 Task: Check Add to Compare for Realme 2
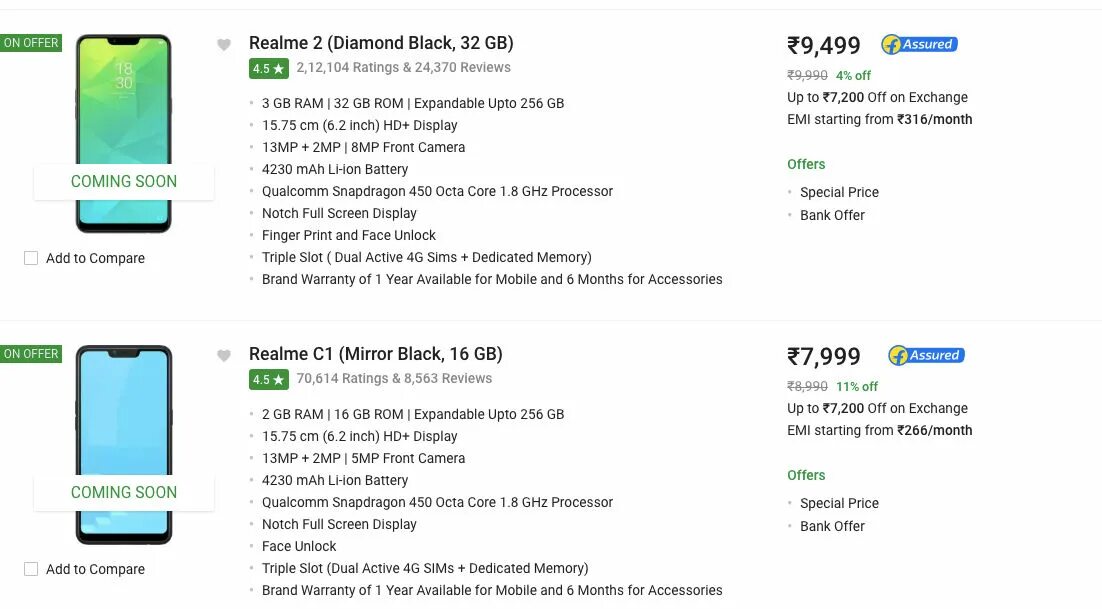31,258
